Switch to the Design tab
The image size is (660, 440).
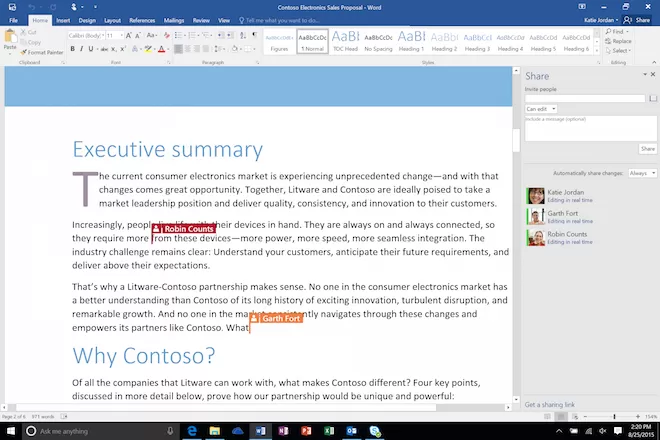87,20
